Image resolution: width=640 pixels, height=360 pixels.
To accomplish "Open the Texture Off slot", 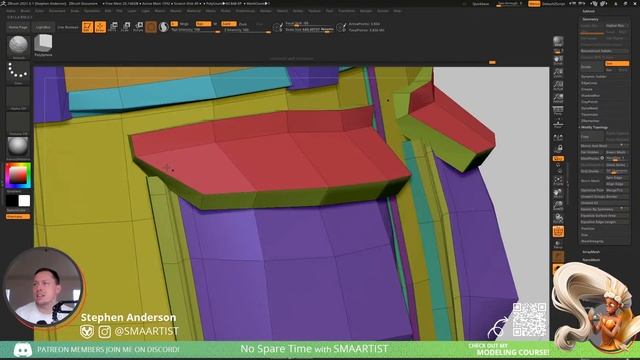I will [x=18, y=123].
